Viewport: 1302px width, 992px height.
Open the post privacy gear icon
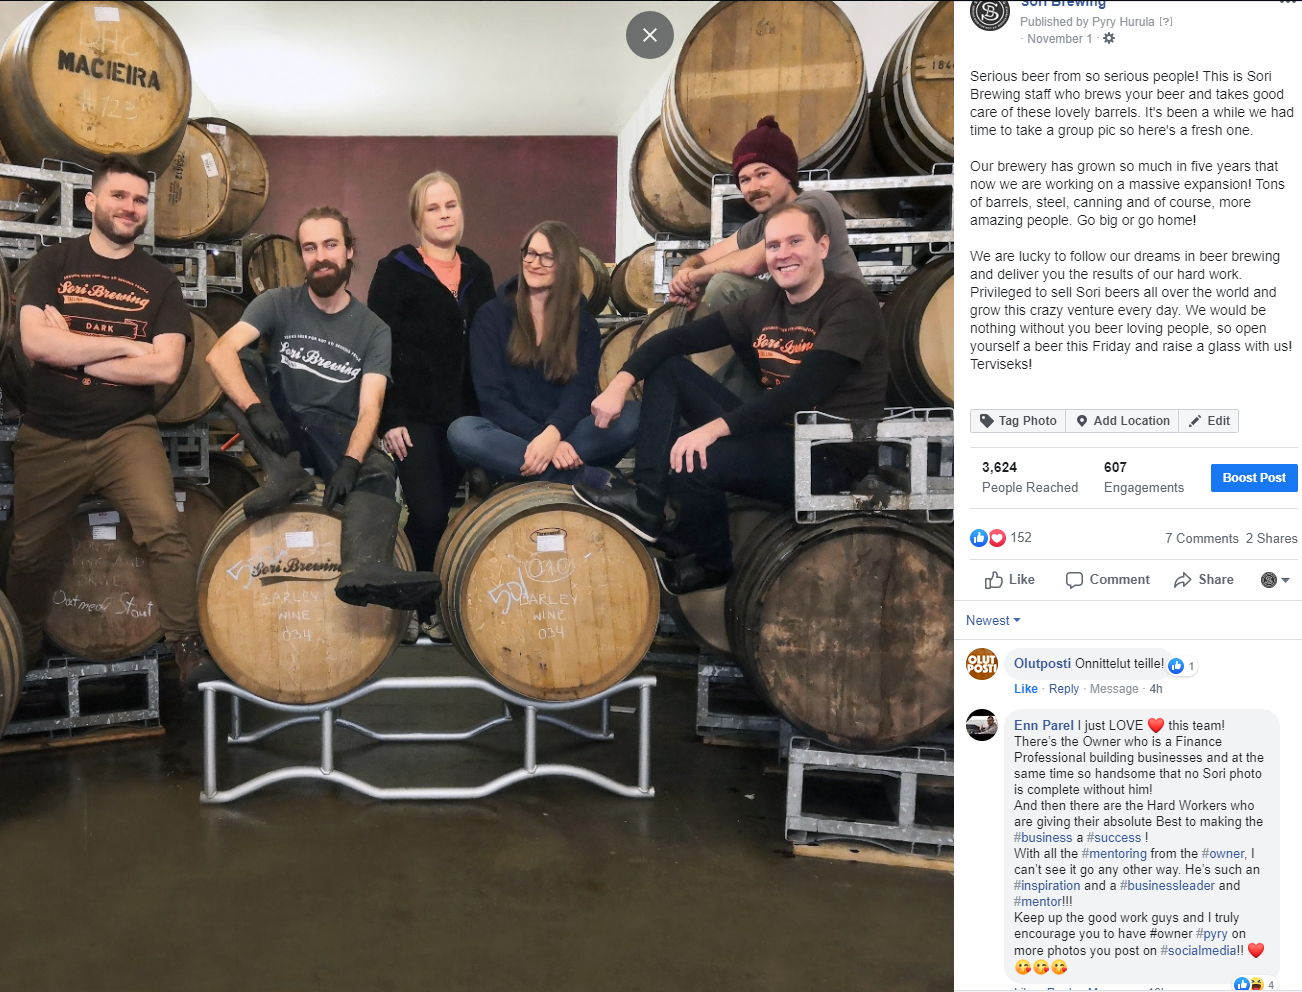point(1108,38)
